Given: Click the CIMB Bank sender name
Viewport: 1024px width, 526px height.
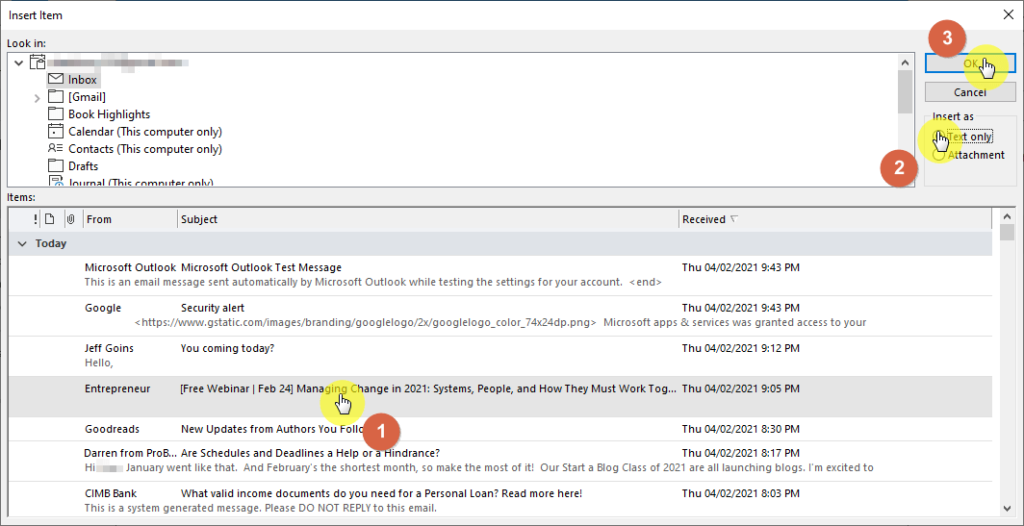Looking at the screenshot, I should [110, 493].
